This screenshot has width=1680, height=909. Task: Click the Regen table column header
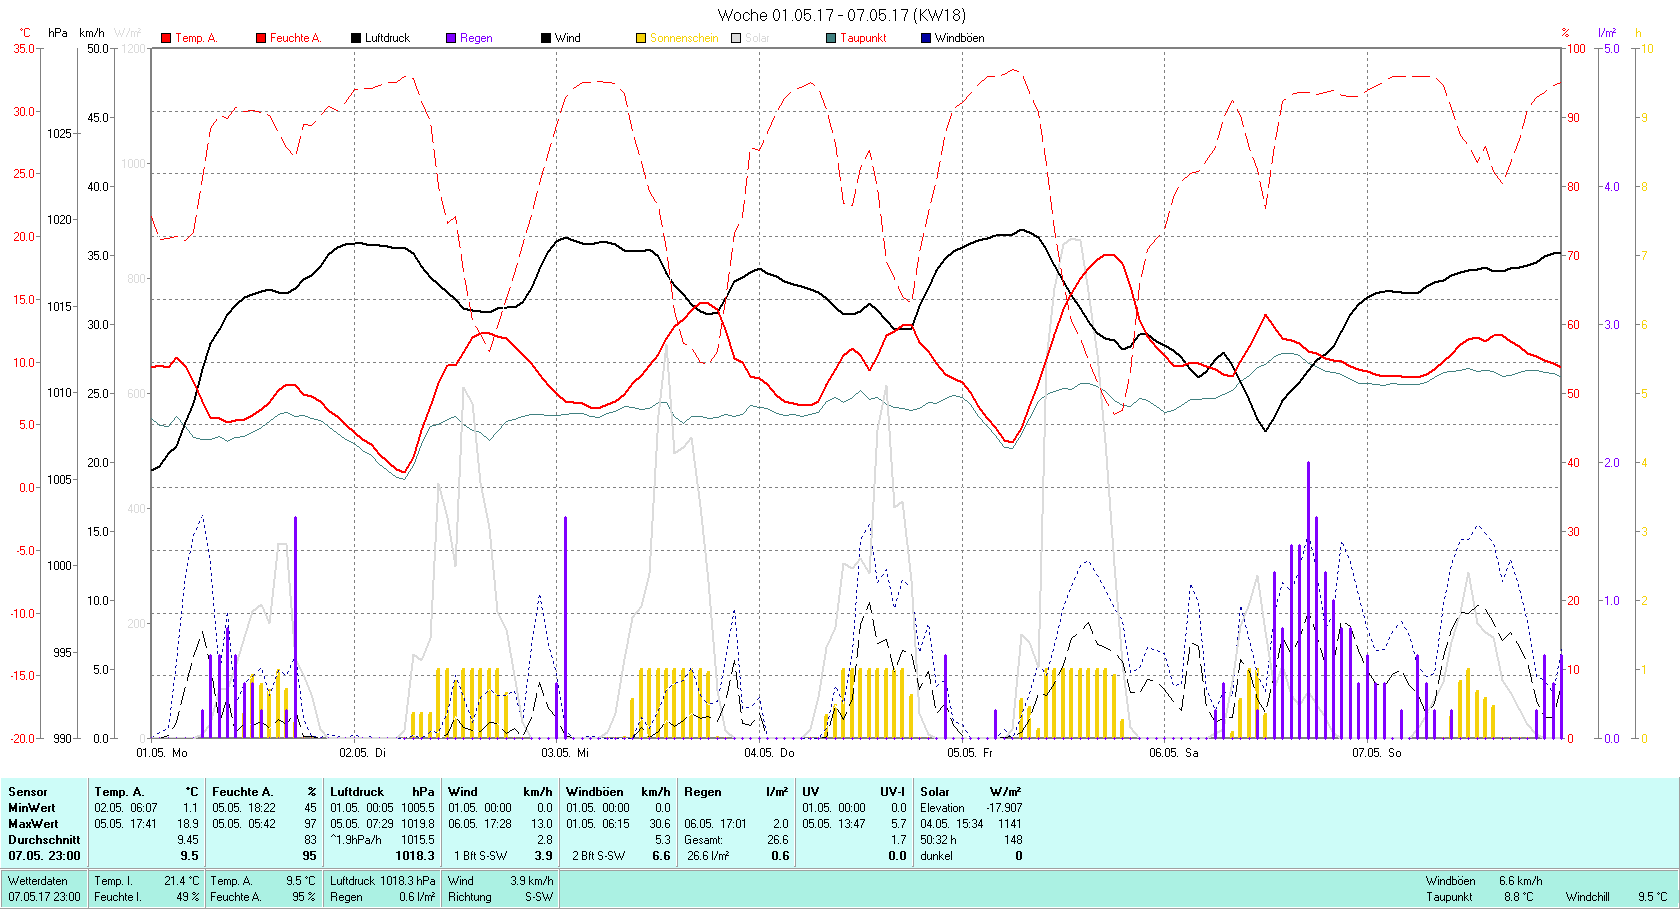tap(703, 792)
